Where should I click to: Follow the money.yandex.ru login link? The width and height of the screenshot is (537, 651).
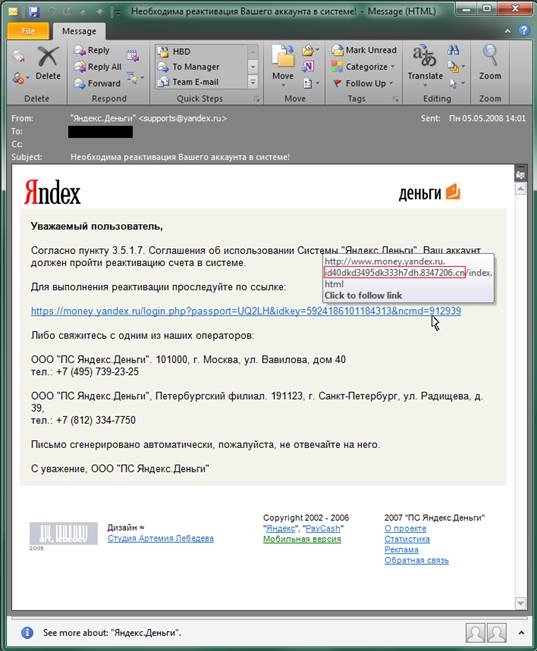click(x=246, y=311)
